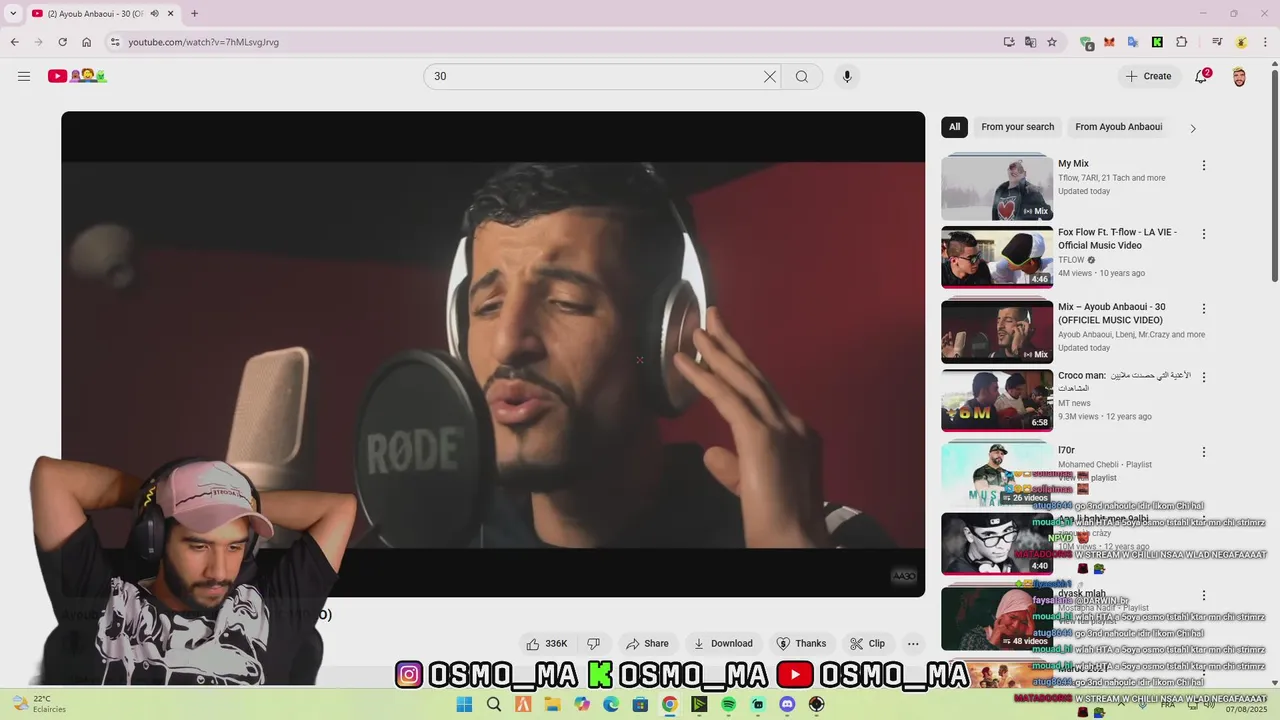Open the Chrome profile avatar

(1241, 42)
